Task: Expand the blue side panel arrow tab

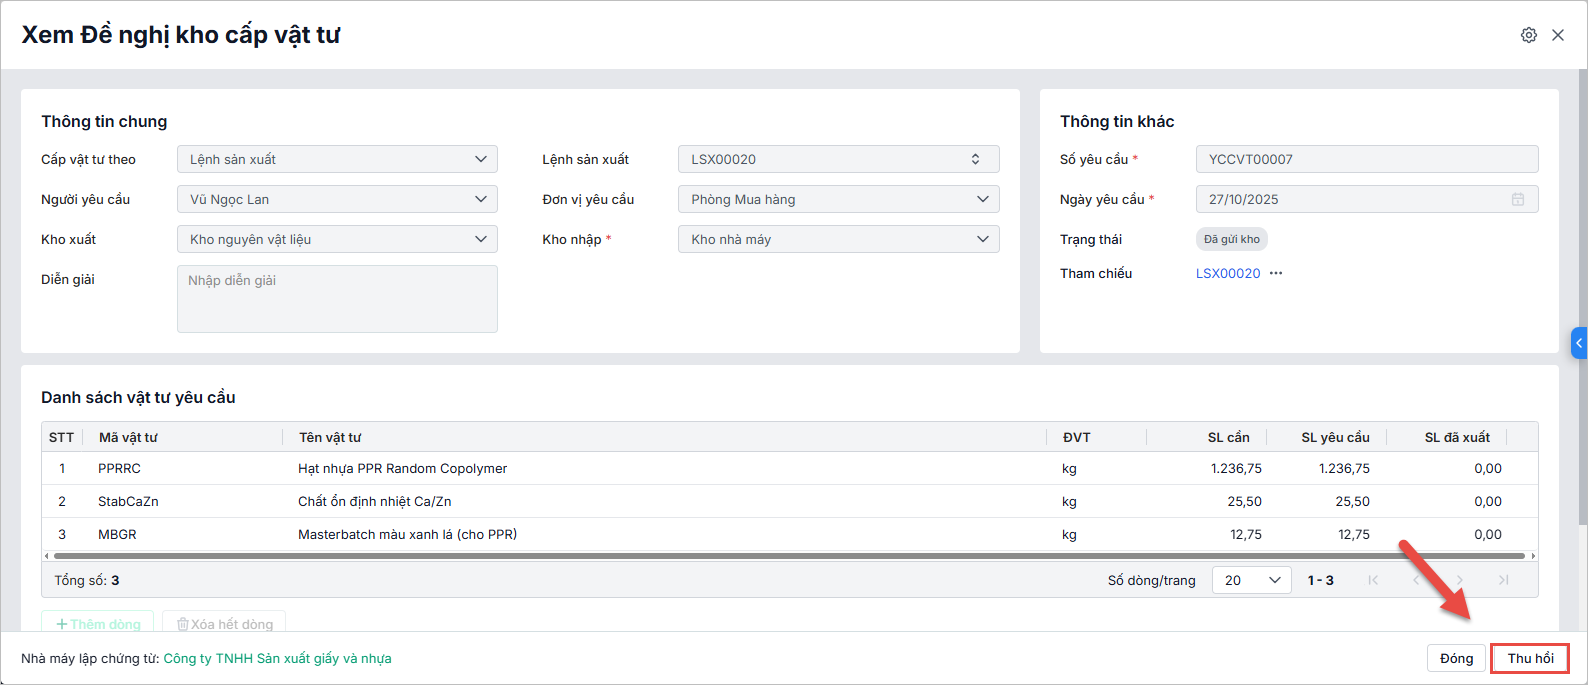Action: [x=1579, y=343]
